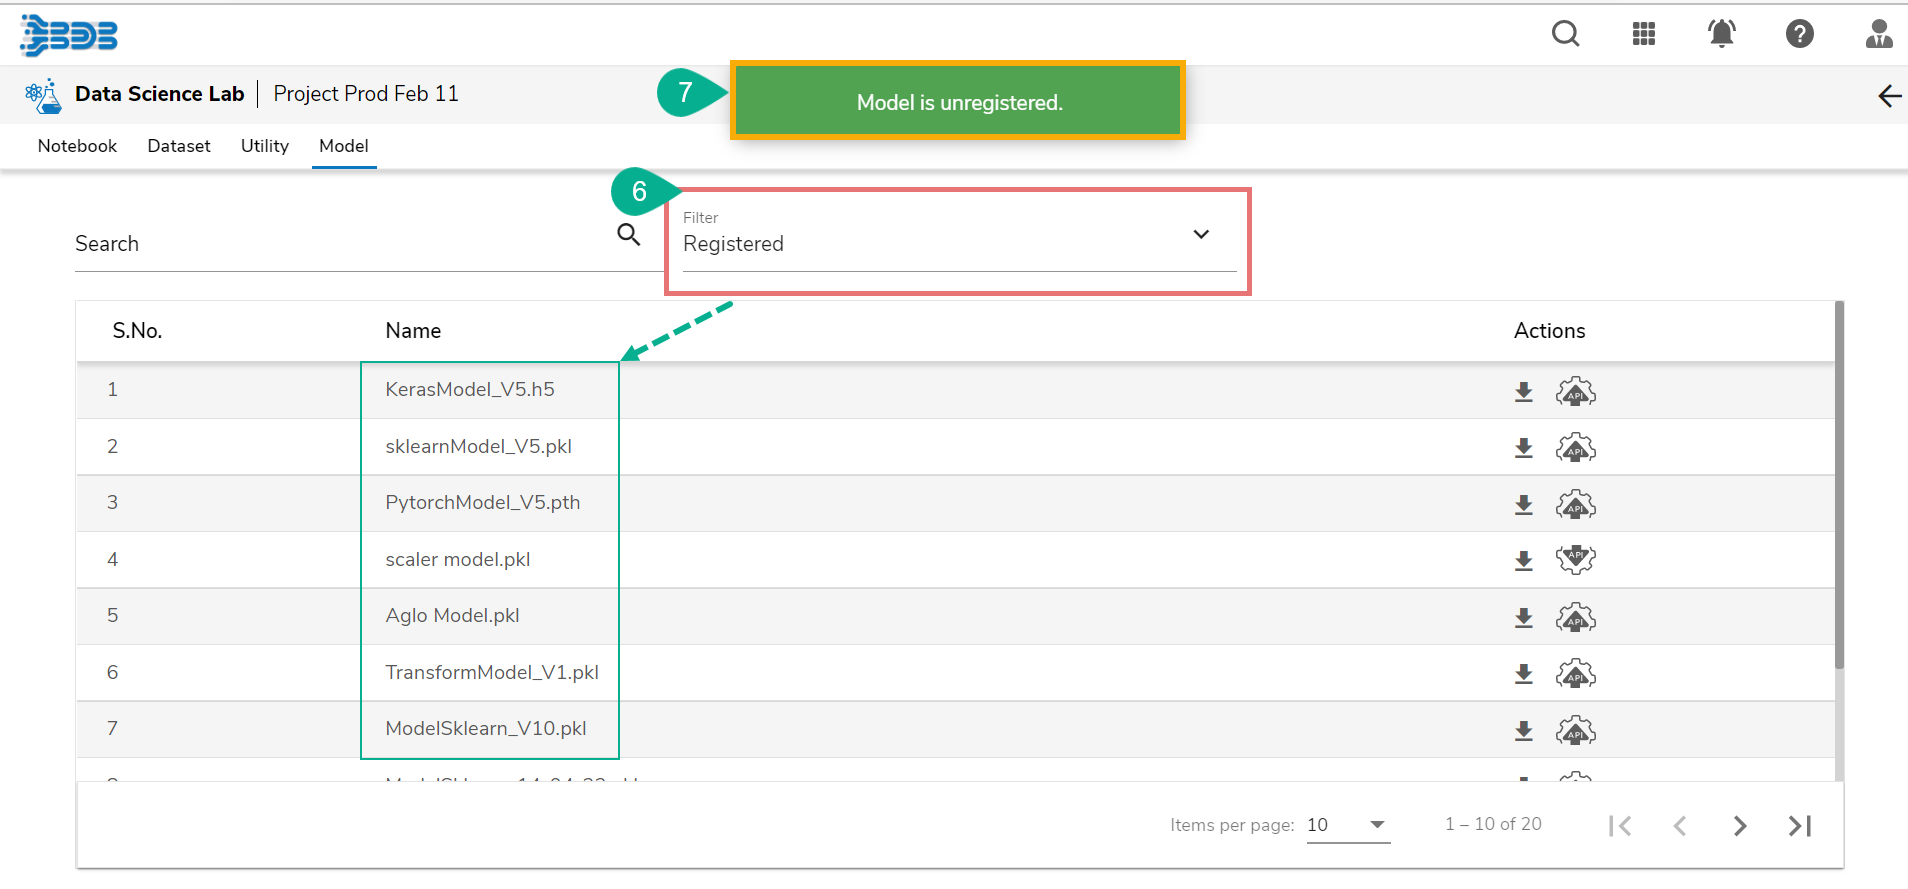Viewport: 1908px width, 889px height.
Task: Jump to the last page of models
Action: [1800, 826]
